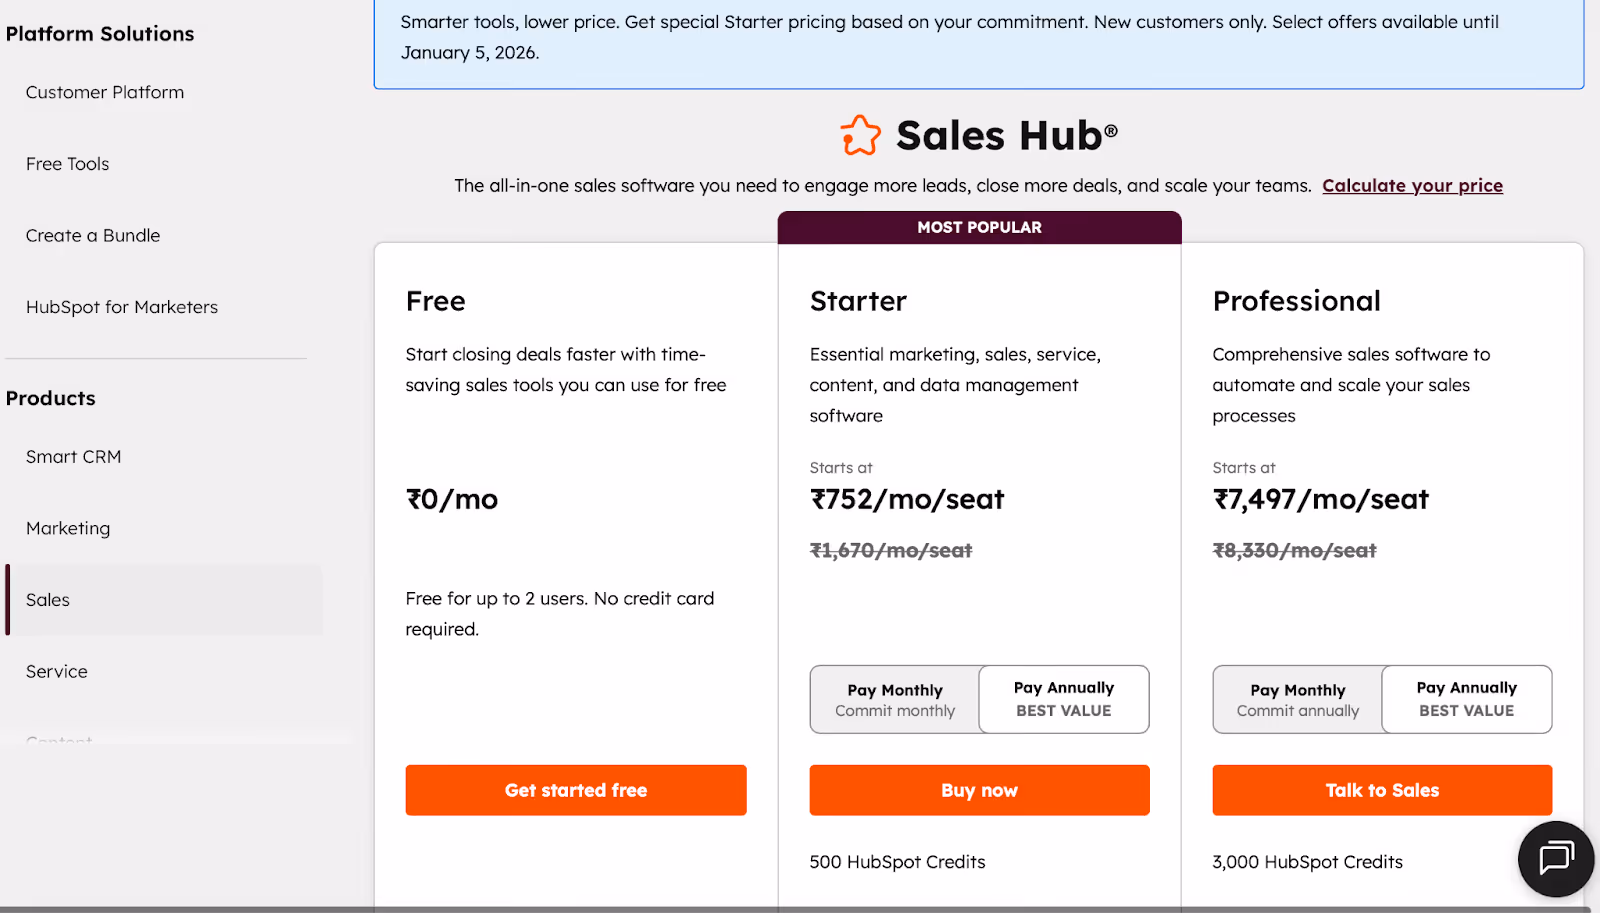Click Get started free on the Free plan
Screen dimensions: 1600x913
(x=575, y=790)
